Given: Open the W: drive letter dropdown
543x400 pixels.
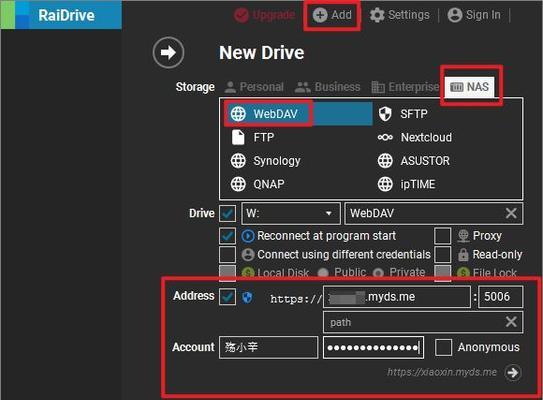Looking at the screenshot, I should click(291, 213).
